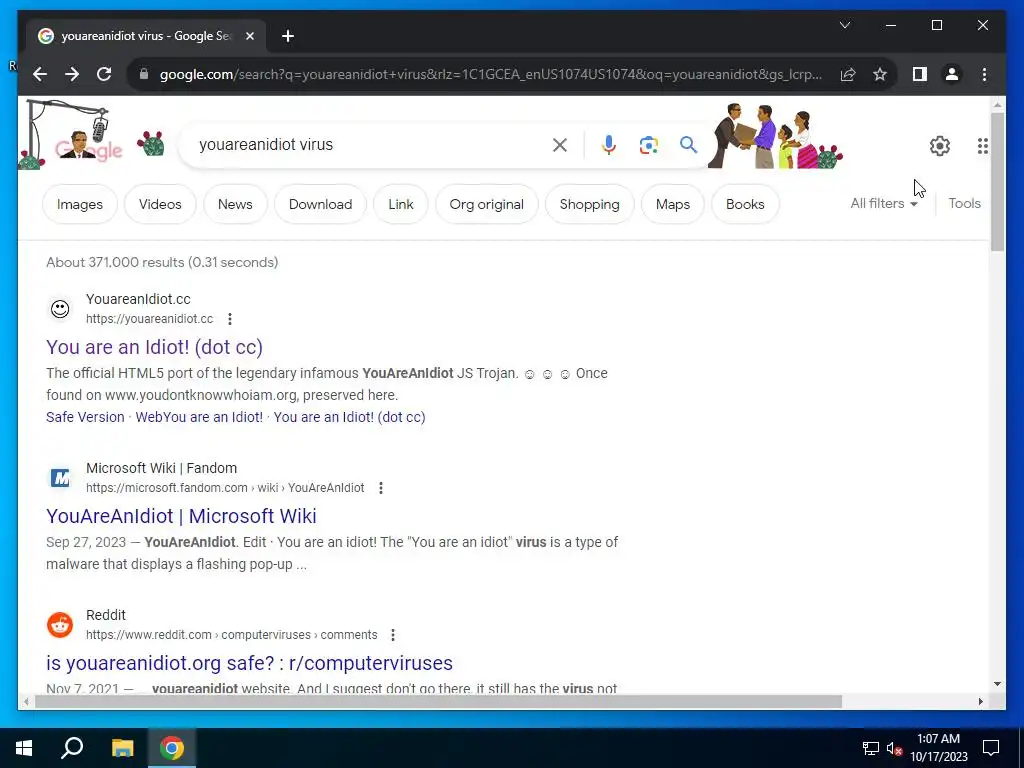The height and width of the screenshot is (768, 1024).
Task: Open the Chrome profile avatar
Action: (x=952, y=74)
